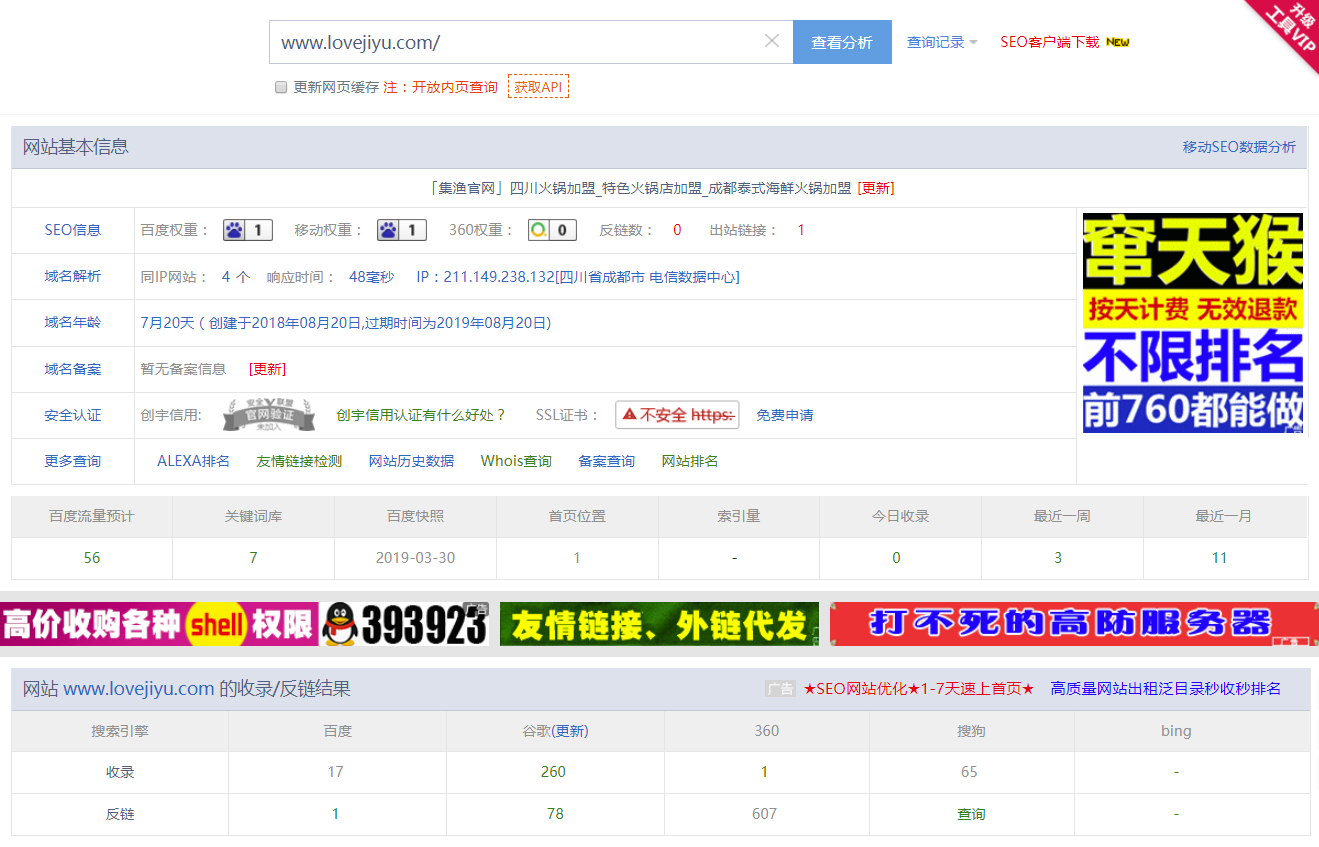Screen dimensions: 1319x847
Task: Click the Google indexed count 260
Action: [554, 772]
